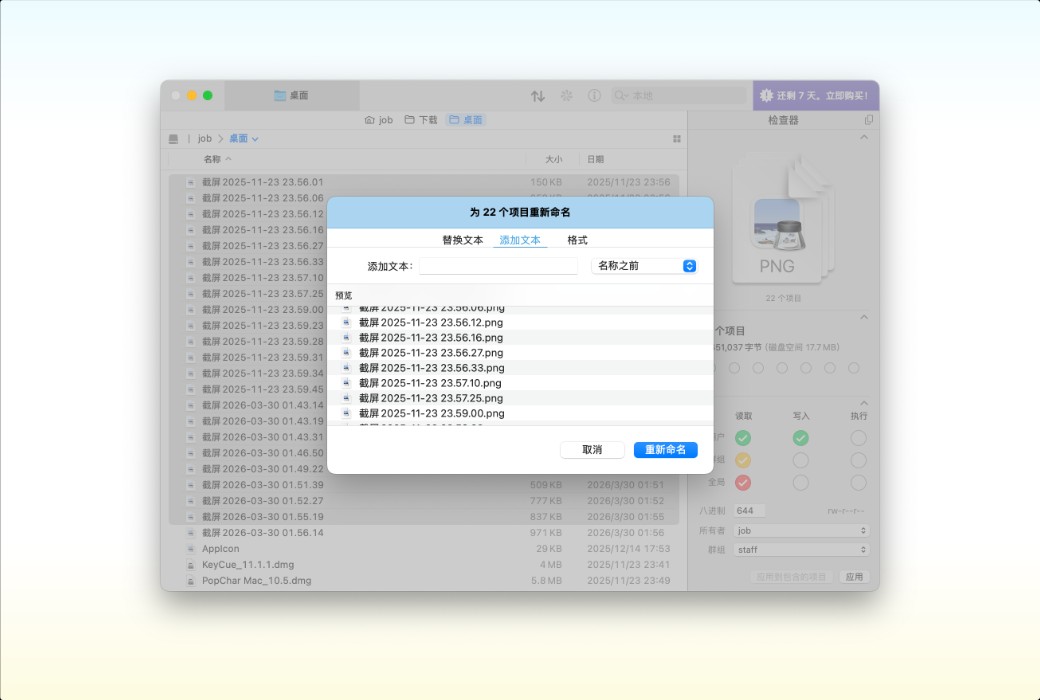1040x700 pixels.
Task: Click the 下载 folder icon in the tab bar
Action: click(408, 118)
